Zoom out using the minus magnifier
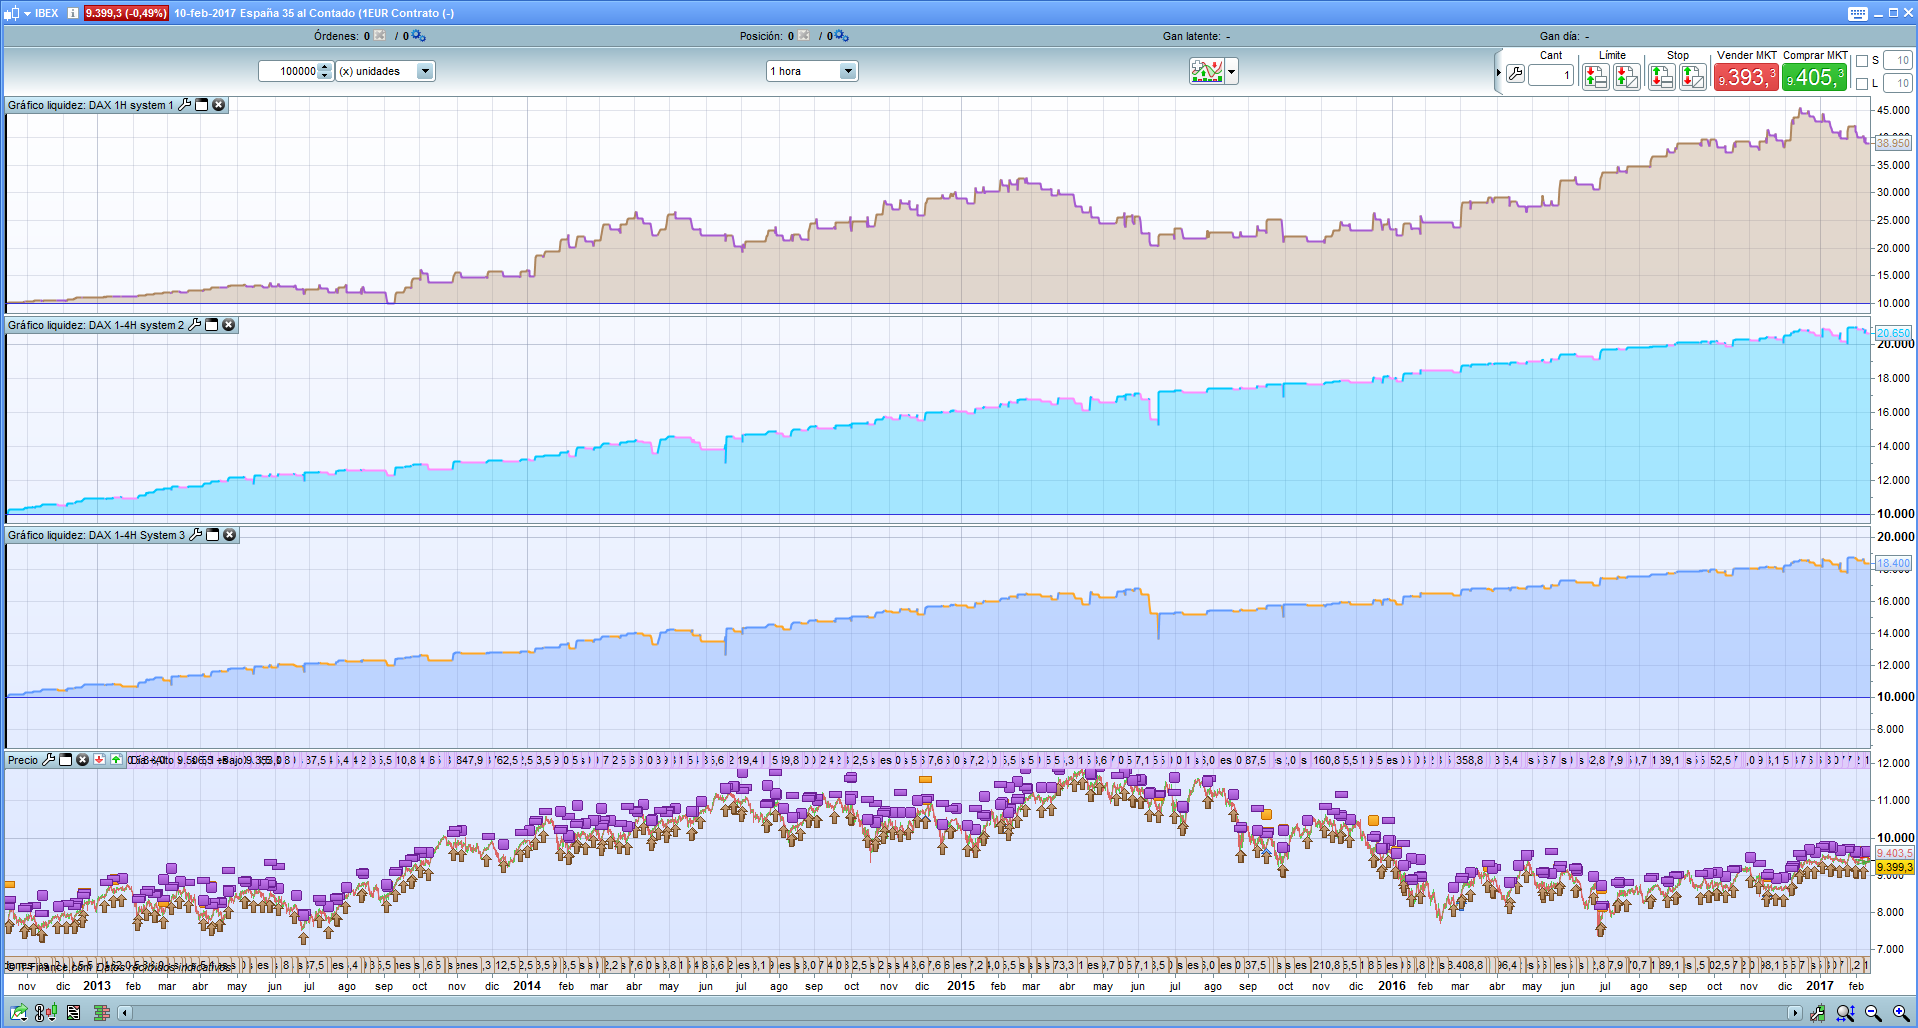 tap(1873, 1013)
